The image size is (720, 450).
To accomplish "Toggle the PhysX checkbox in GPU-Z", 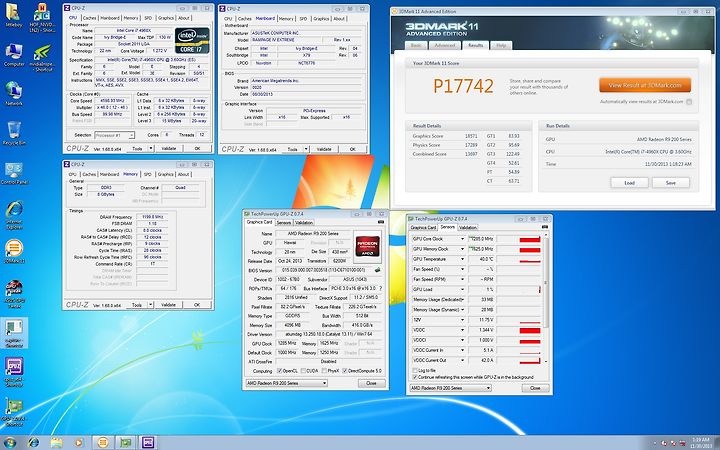I will pos(325,371).
